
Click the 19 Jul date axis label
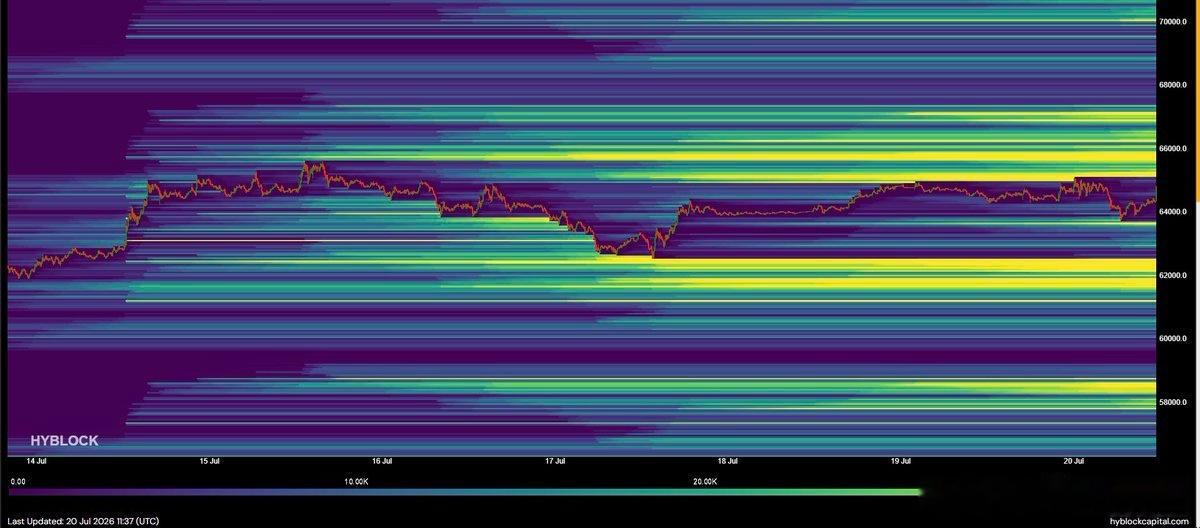click(x=900, y=461)
